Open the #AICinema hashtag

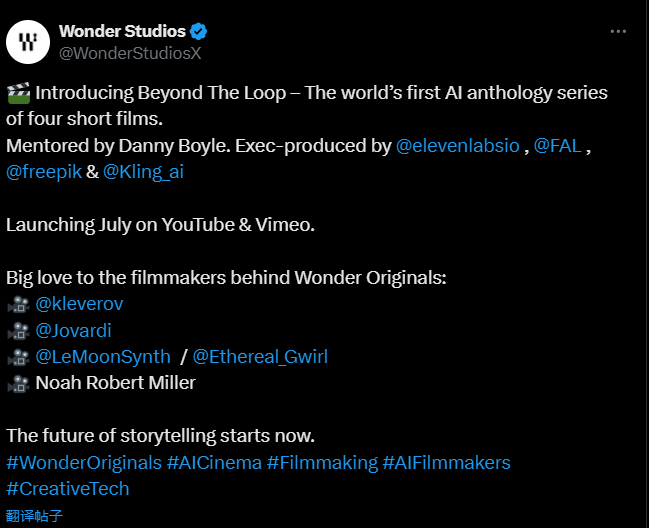tap(214, 463)
